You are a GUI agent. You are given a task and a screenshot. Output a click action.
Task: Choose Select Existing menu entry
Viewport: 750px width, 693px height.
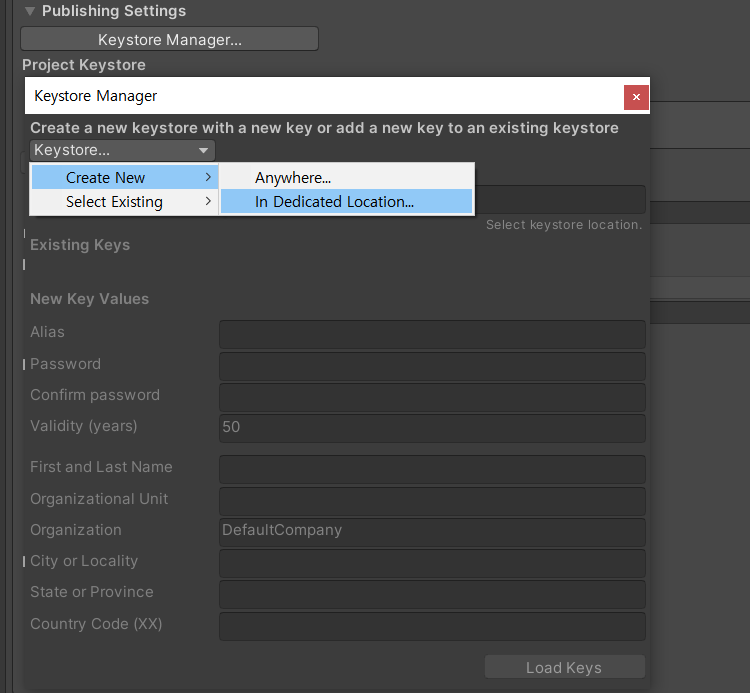click(114, 202)
